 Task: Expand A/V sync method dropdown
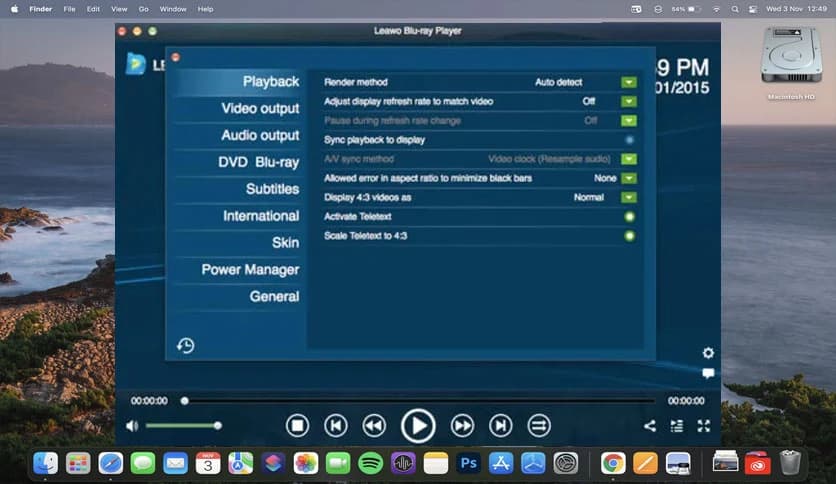point(629,159)
